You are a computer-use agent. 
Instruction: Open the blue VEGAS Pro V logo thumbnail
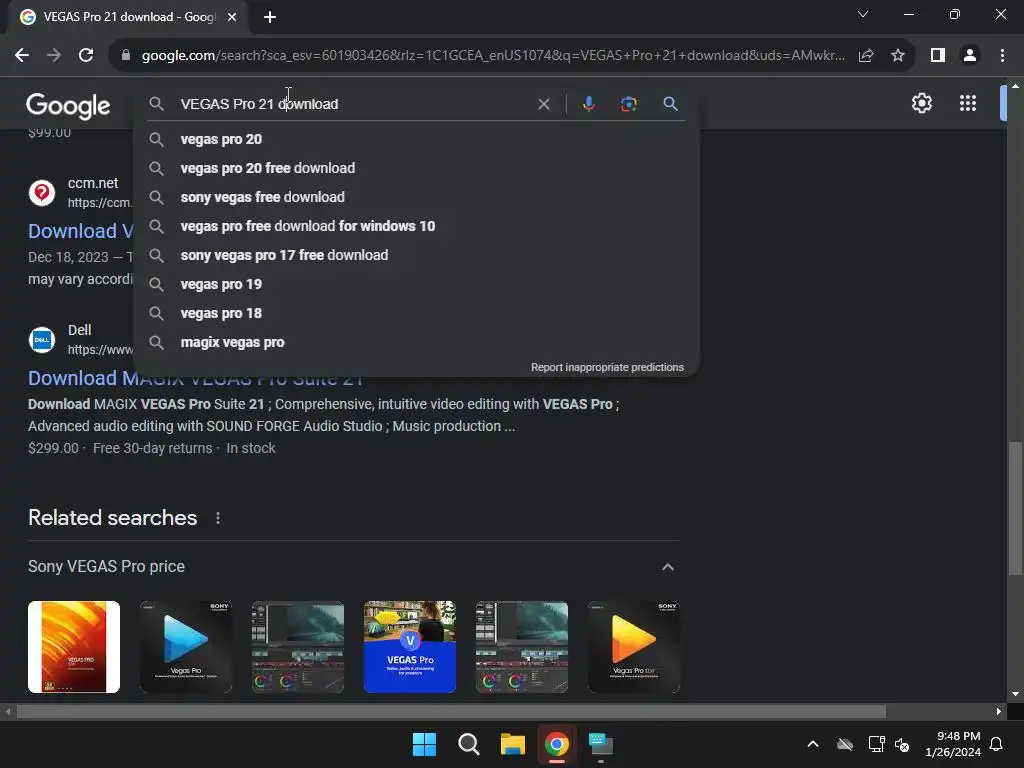coord(409,647)
